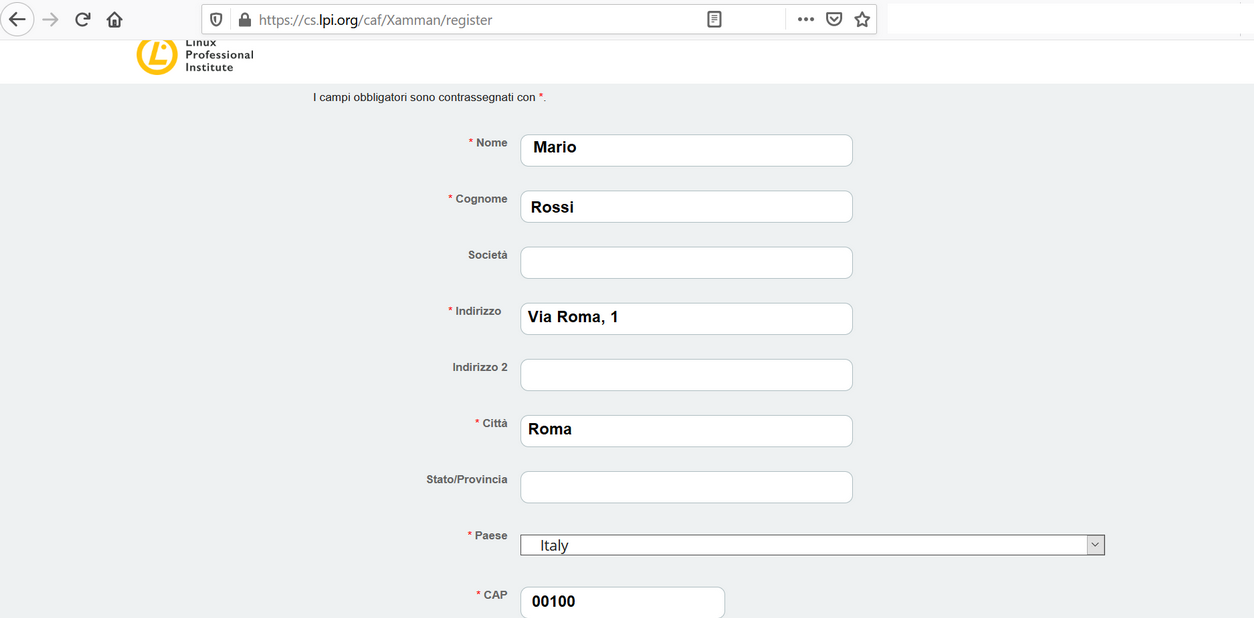Click the Indirizzo 2 label
This screenshot has width=1254, height=618.
(x=480, y=367)
